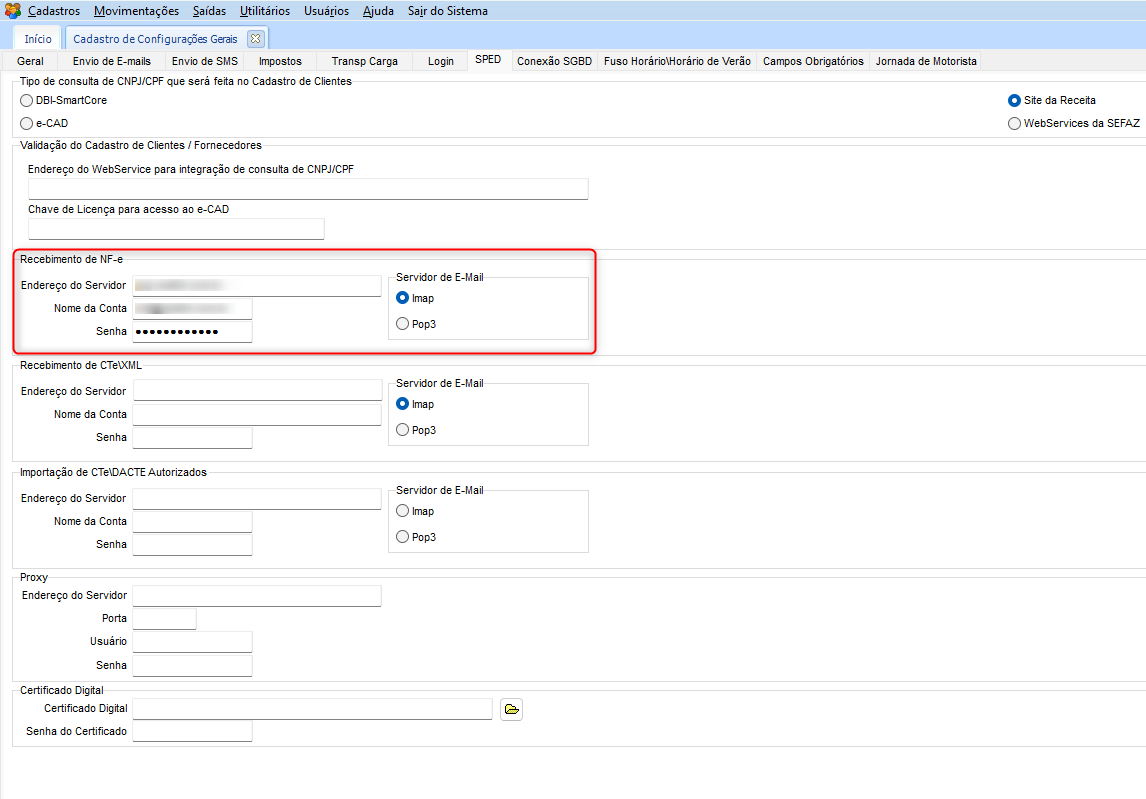Open the Utilitários menu
The image size is (1146, 799).
(265, 11)
